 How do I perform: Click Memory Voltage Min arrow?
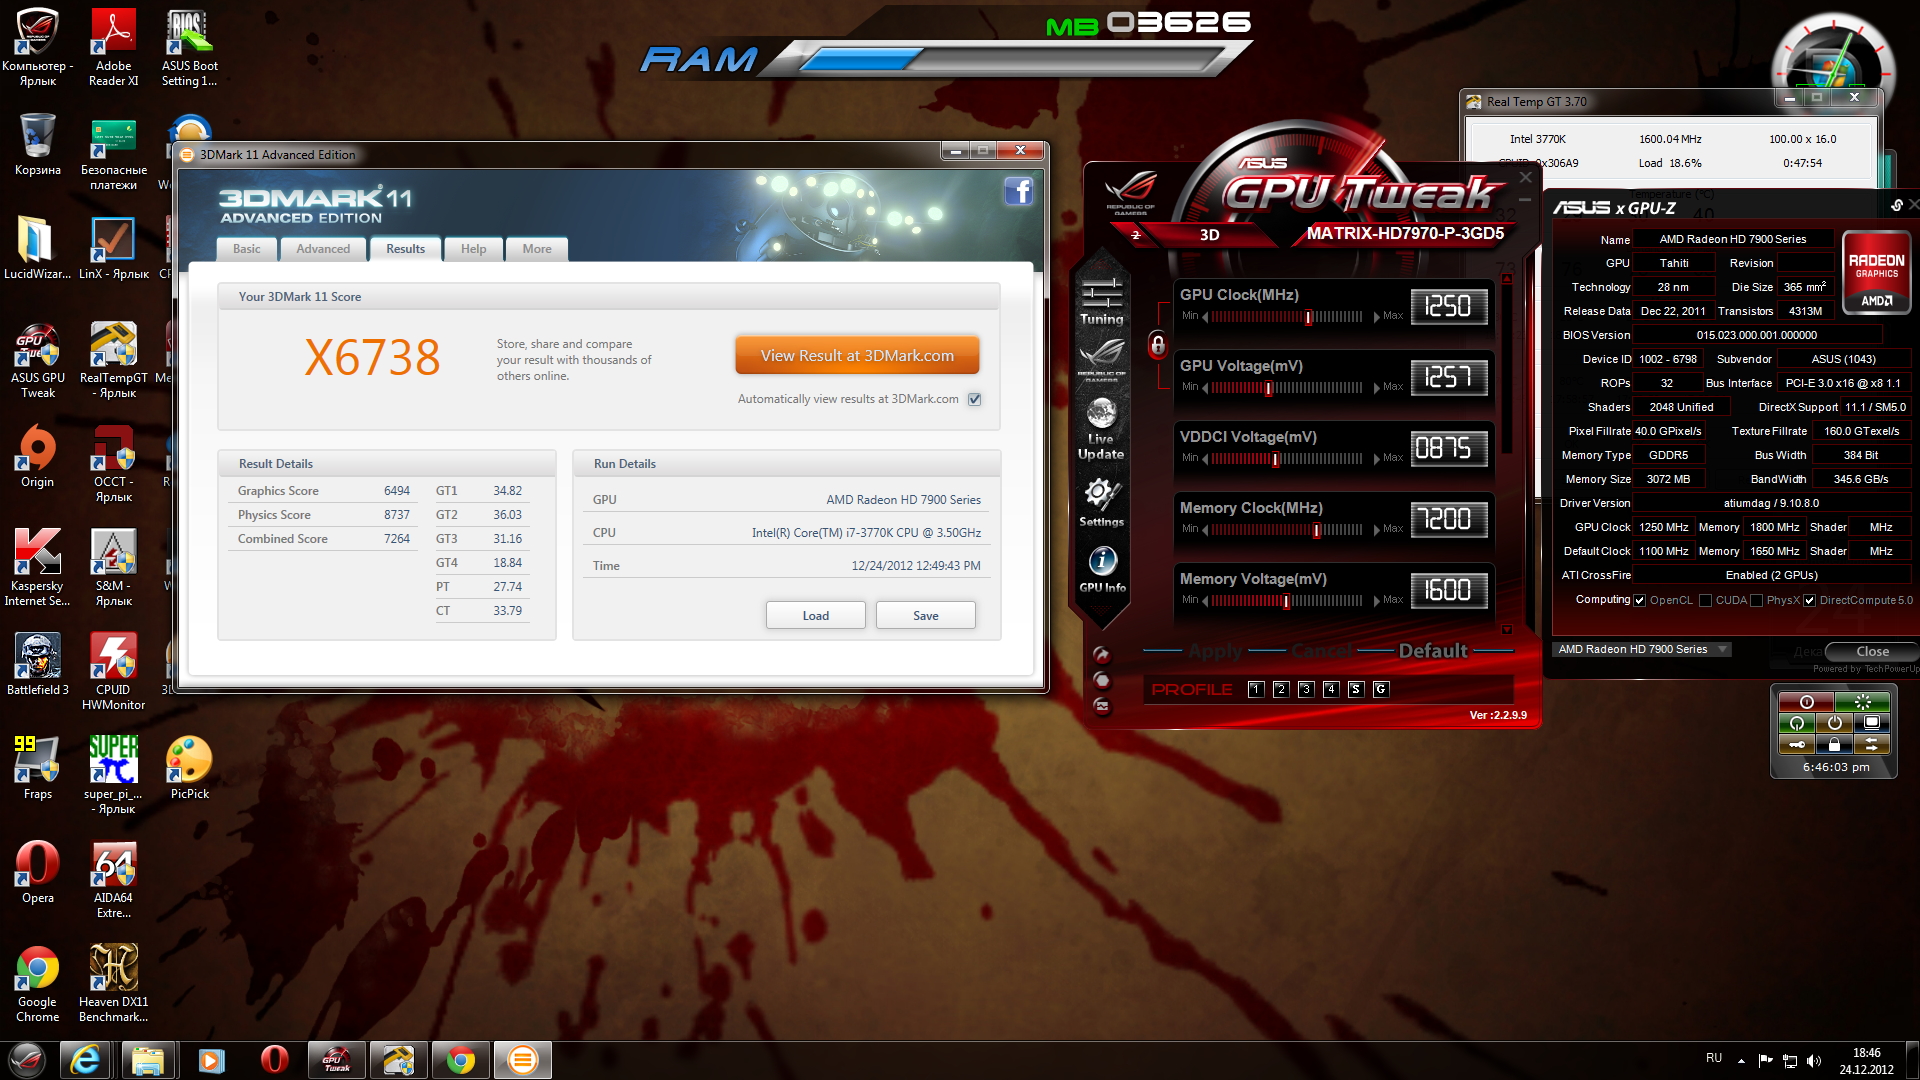click(x=1205, y=601)
